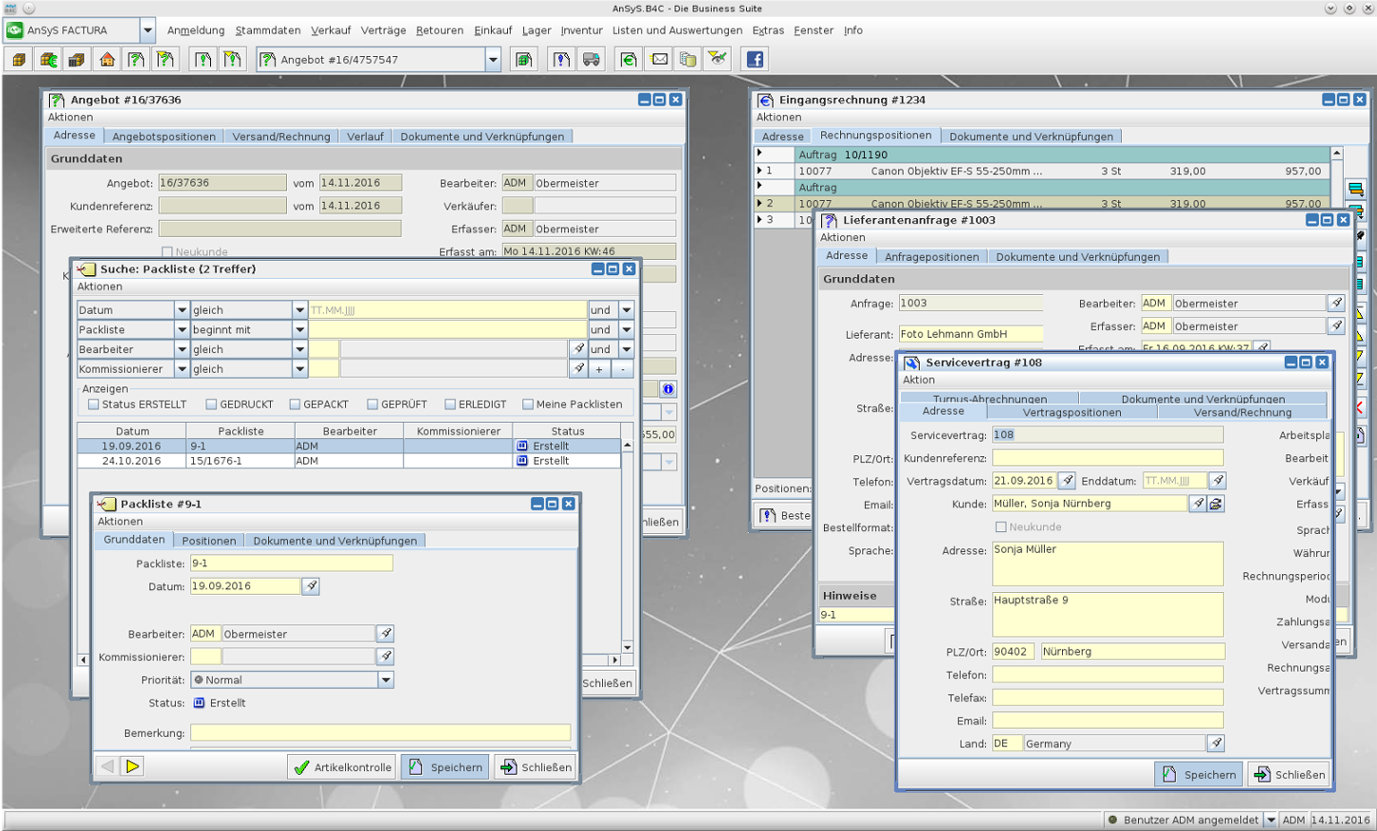
Task: Click the house icon in the main toolbar
Action: coord(106,60)
